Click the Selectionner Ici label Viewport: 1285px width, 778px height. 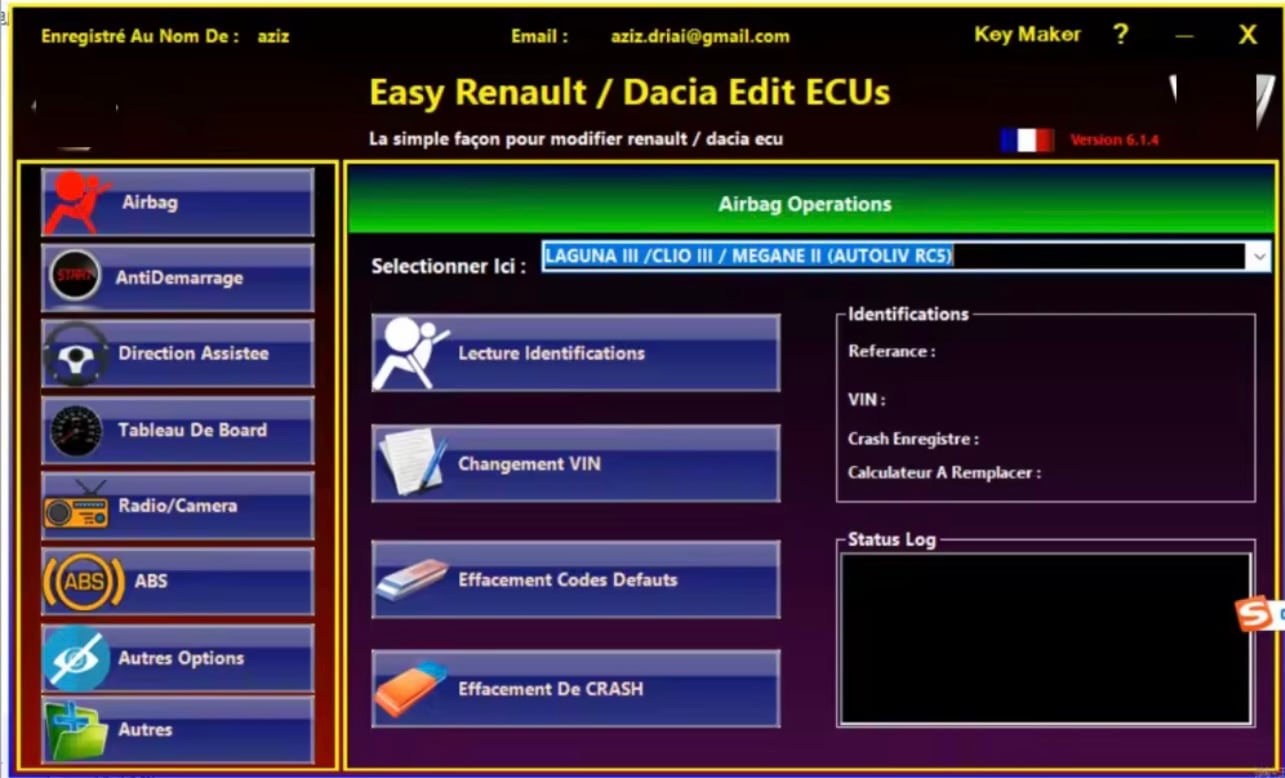tap(449, 267)
